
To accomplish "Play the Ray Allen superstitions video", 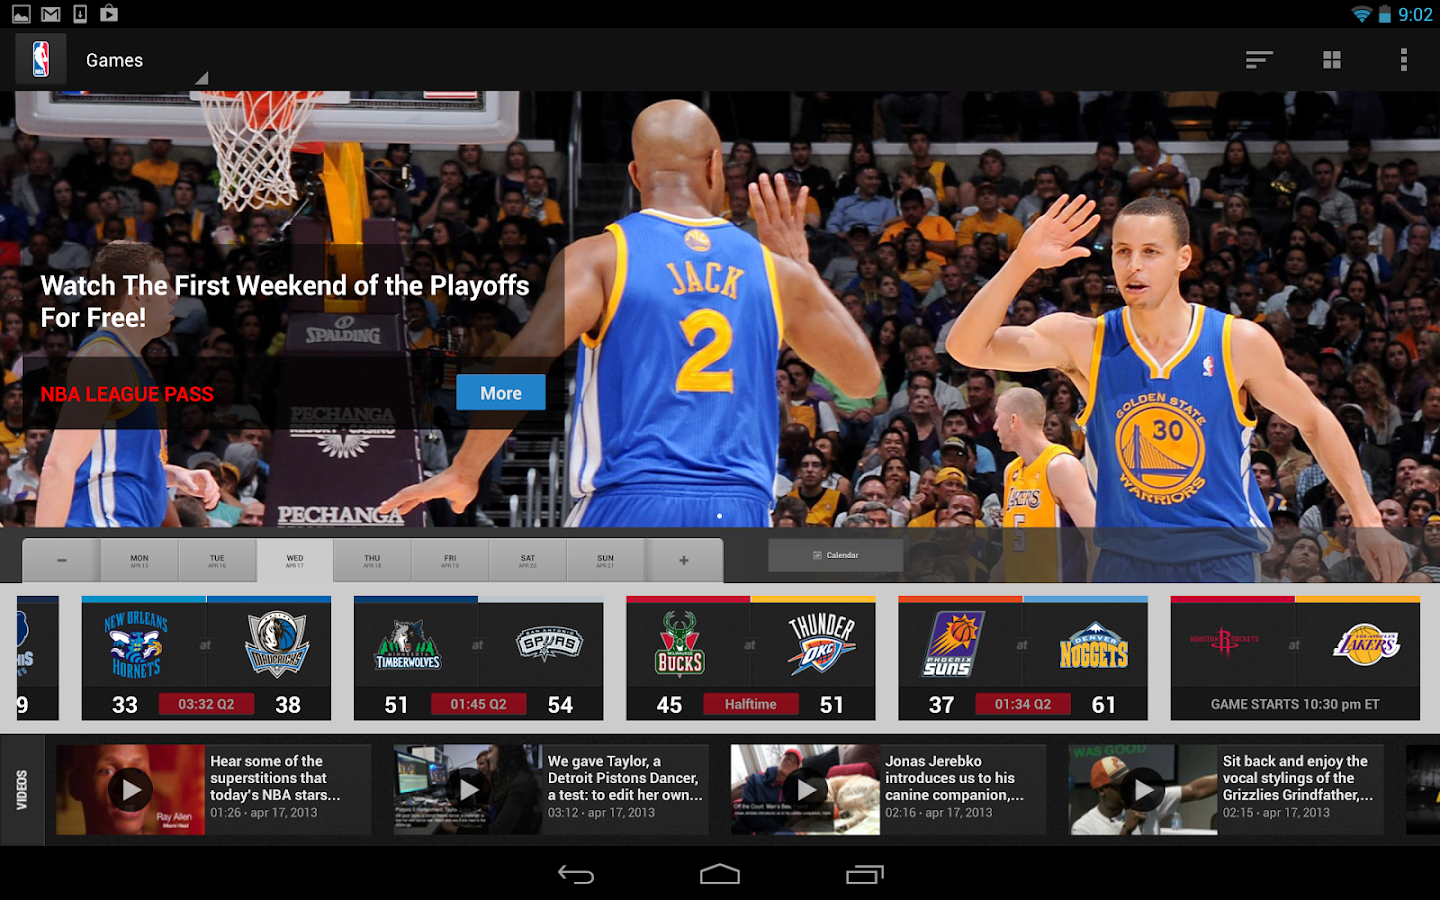I will 131,790.
